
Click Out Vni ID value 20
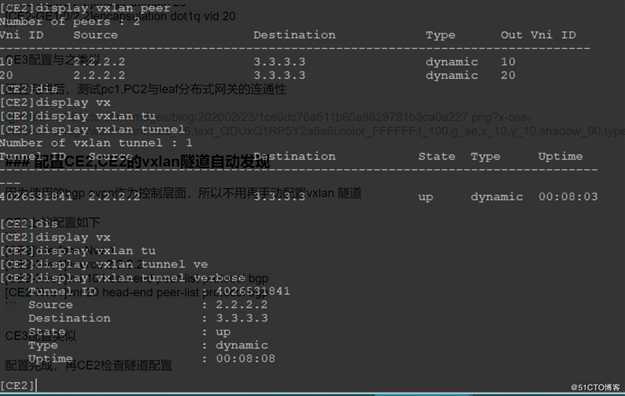pos(508,75)
